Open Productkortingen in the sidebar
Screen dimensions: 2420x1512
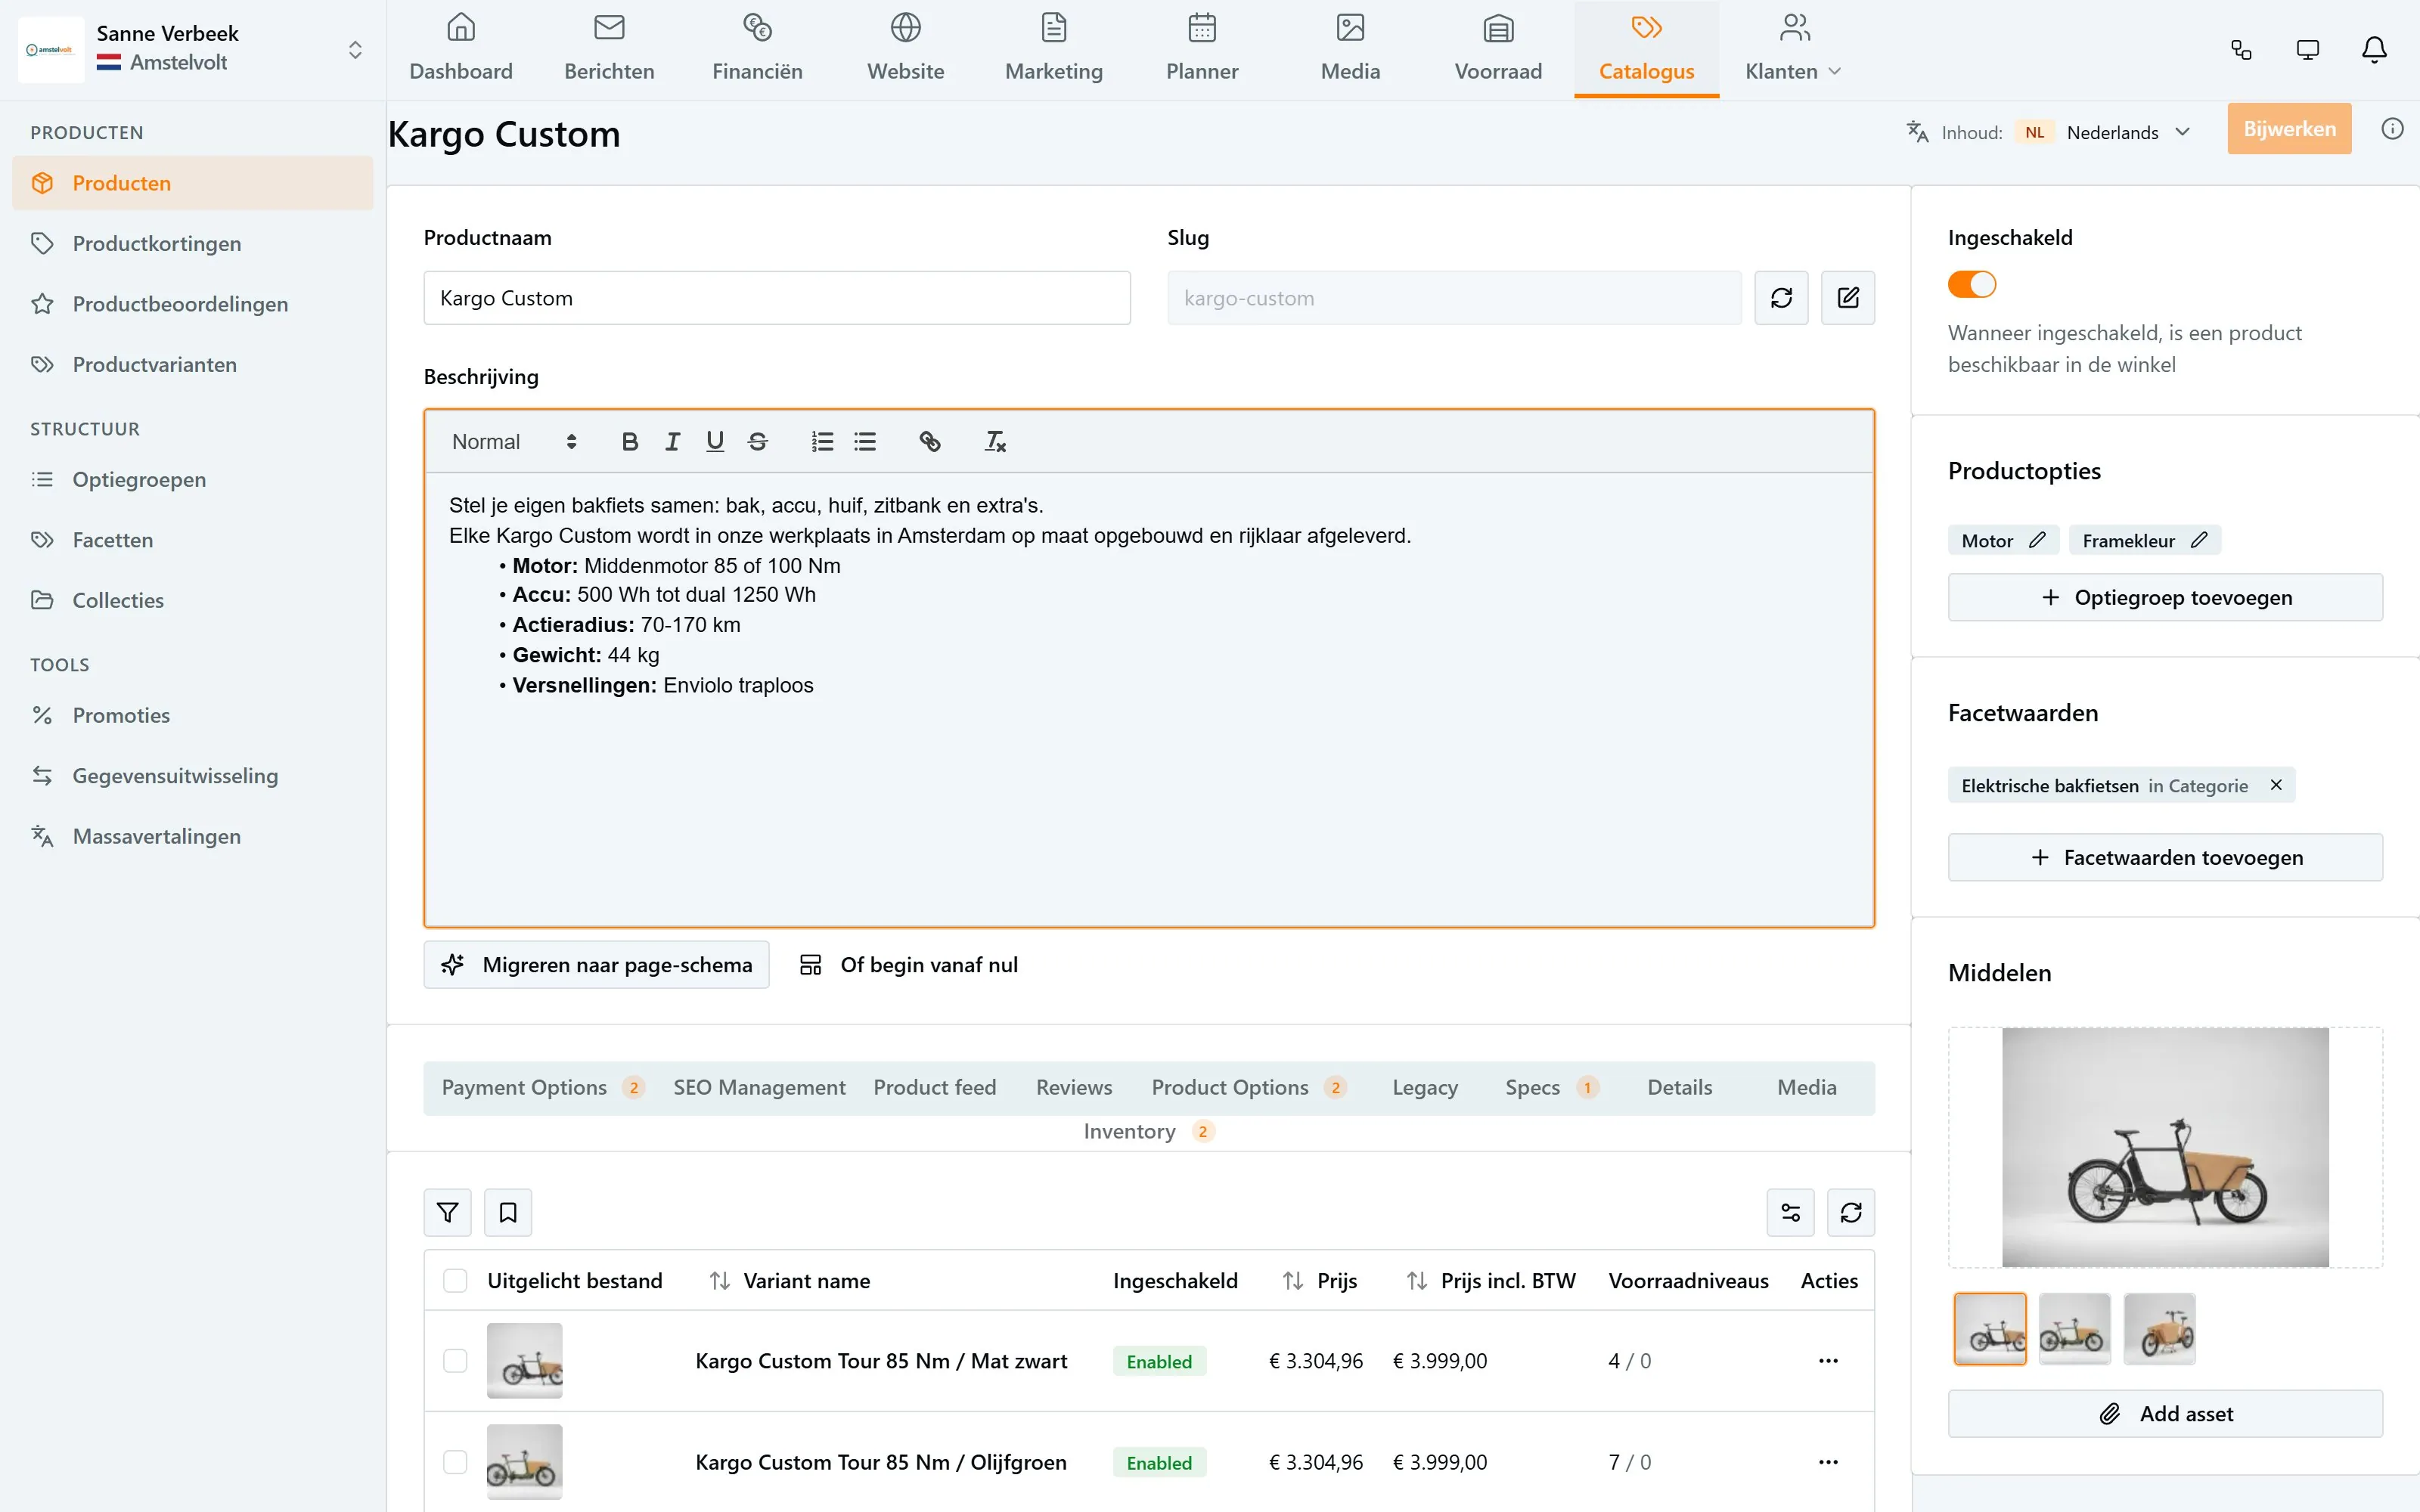click(x=193, y=243)
